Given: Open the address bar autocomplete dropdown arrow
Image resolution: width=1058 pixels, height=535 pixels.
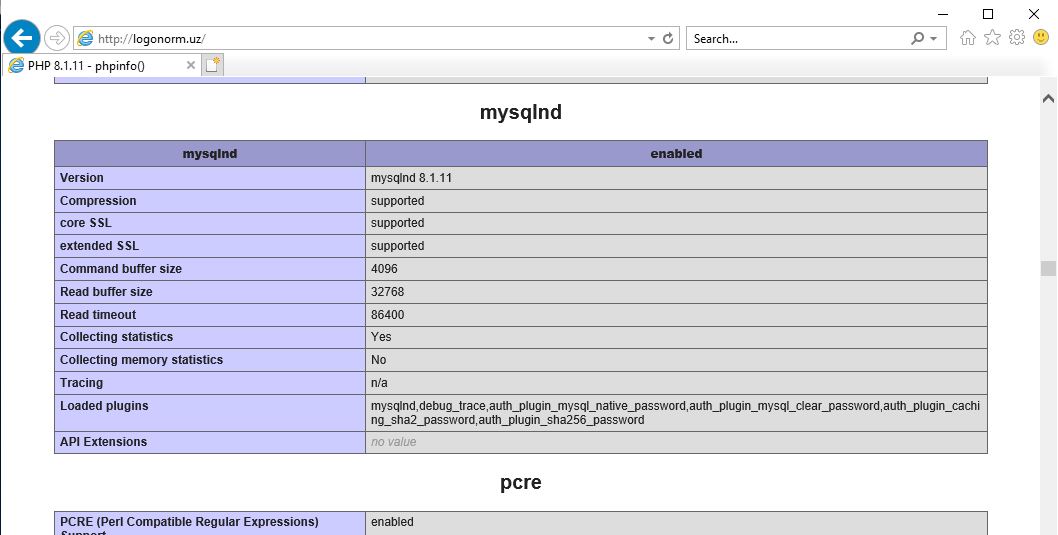Looking at the screenshot, I should pyautogui.click(x=651, y=39).
